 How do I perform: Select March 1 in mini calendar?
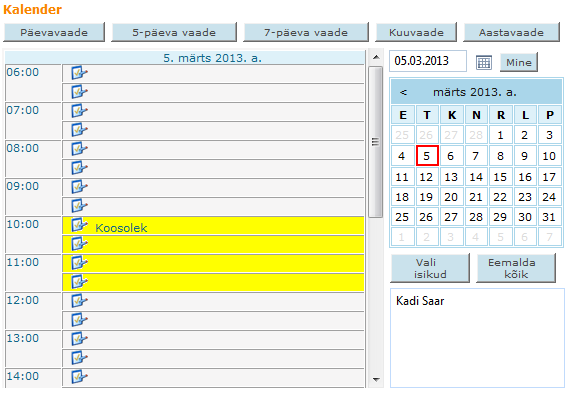(x=501, y=135)
